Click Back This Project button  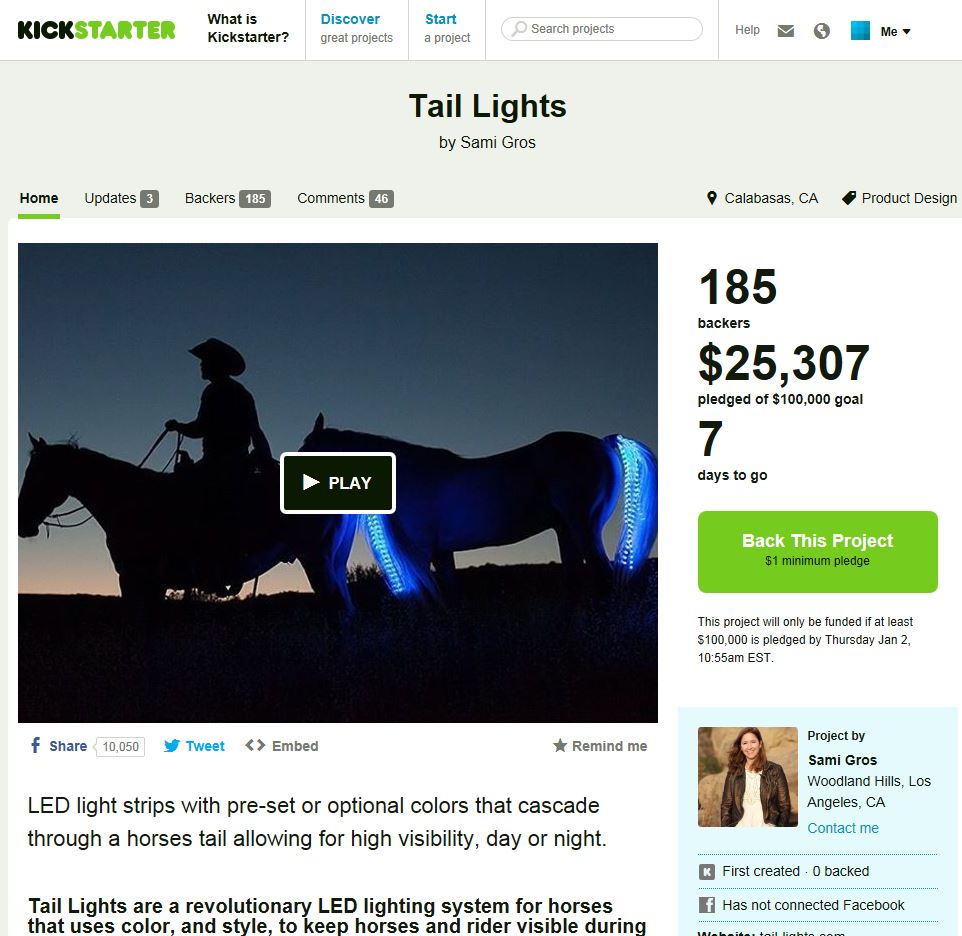817,551
